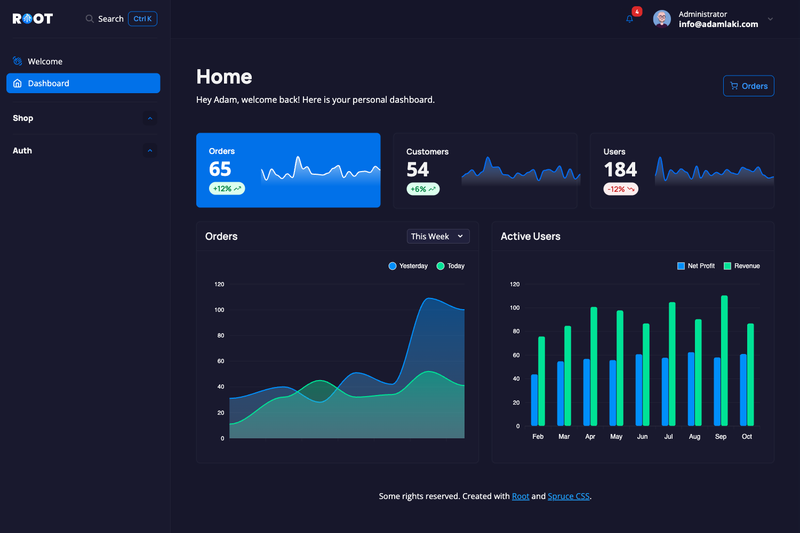Click the ROOT logo
The image size is (800, 533).
(x=33, y=19)
